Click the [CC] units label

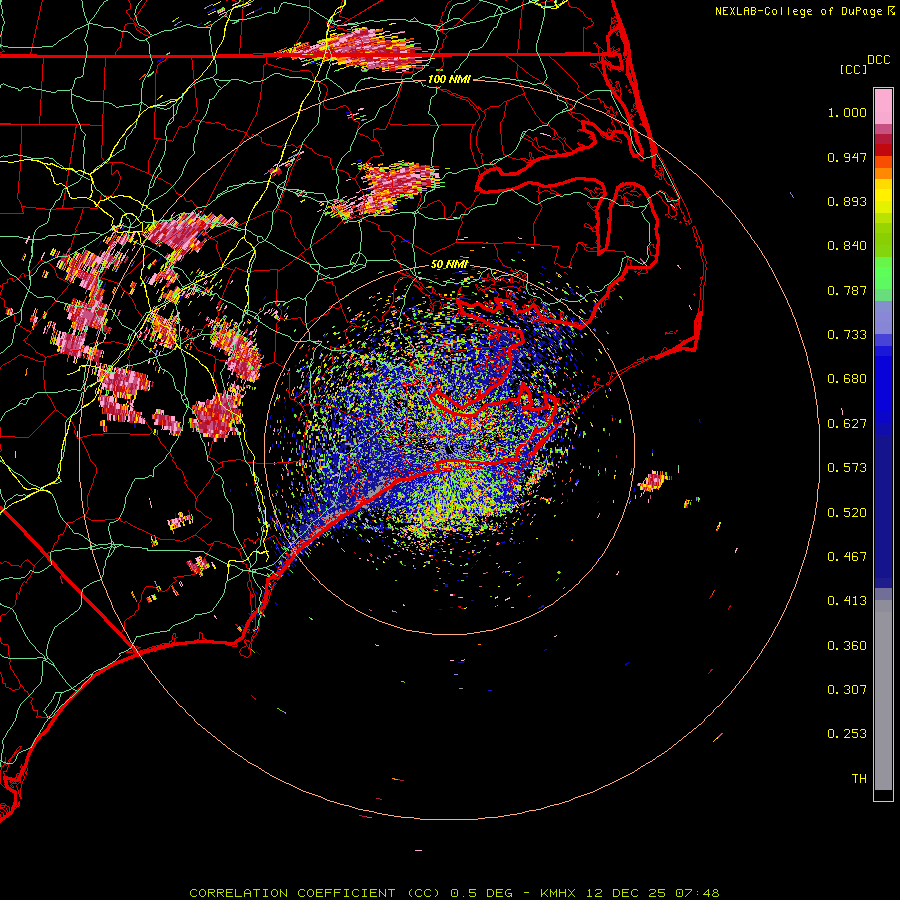[x=853, y=69]
